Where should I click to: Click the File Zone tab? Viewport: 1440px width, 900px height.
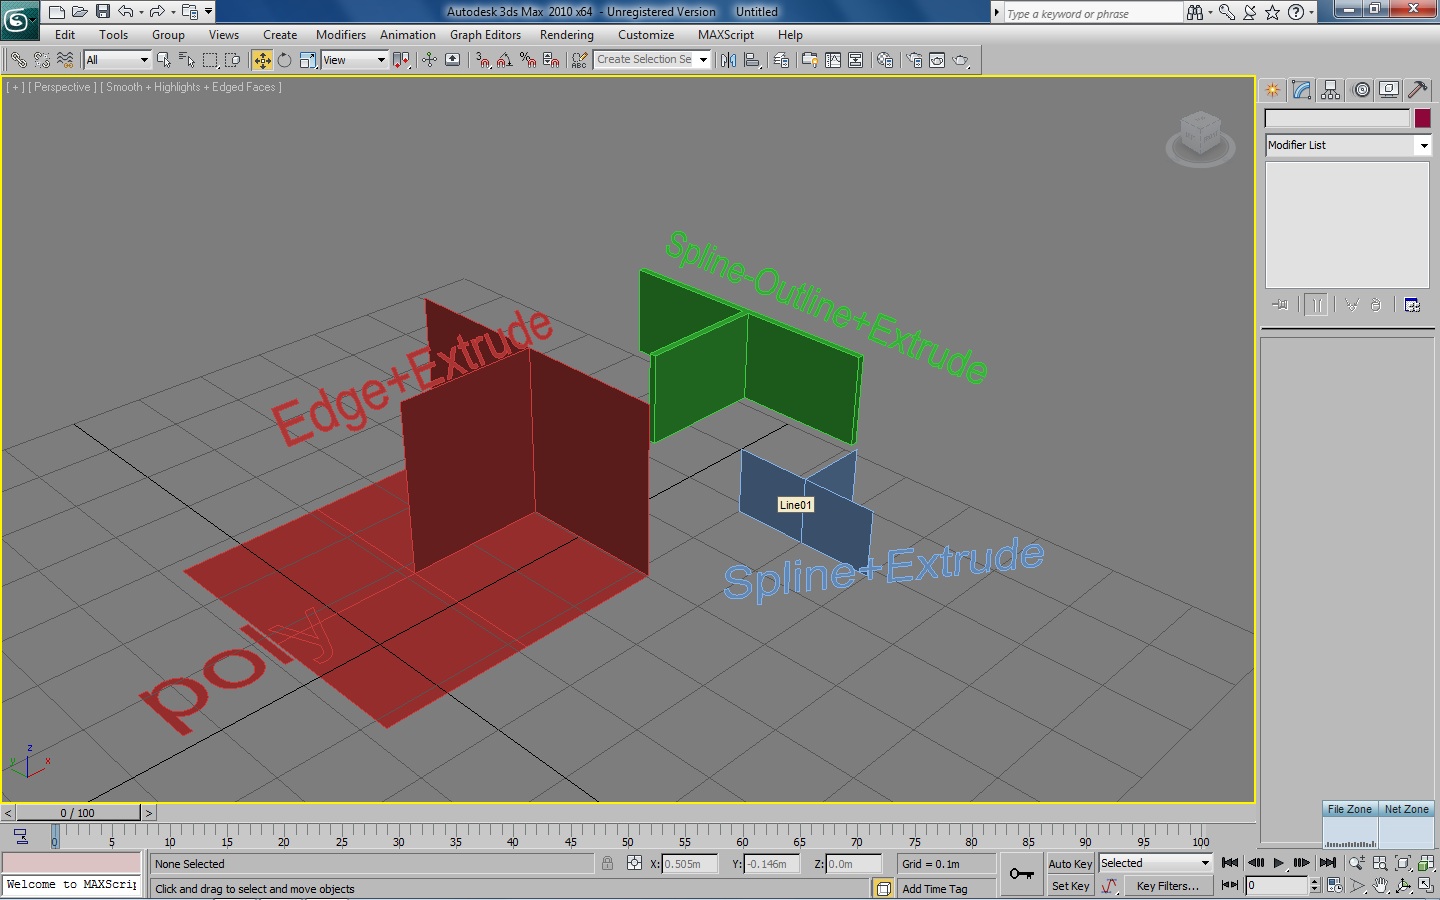(1350, 809)
